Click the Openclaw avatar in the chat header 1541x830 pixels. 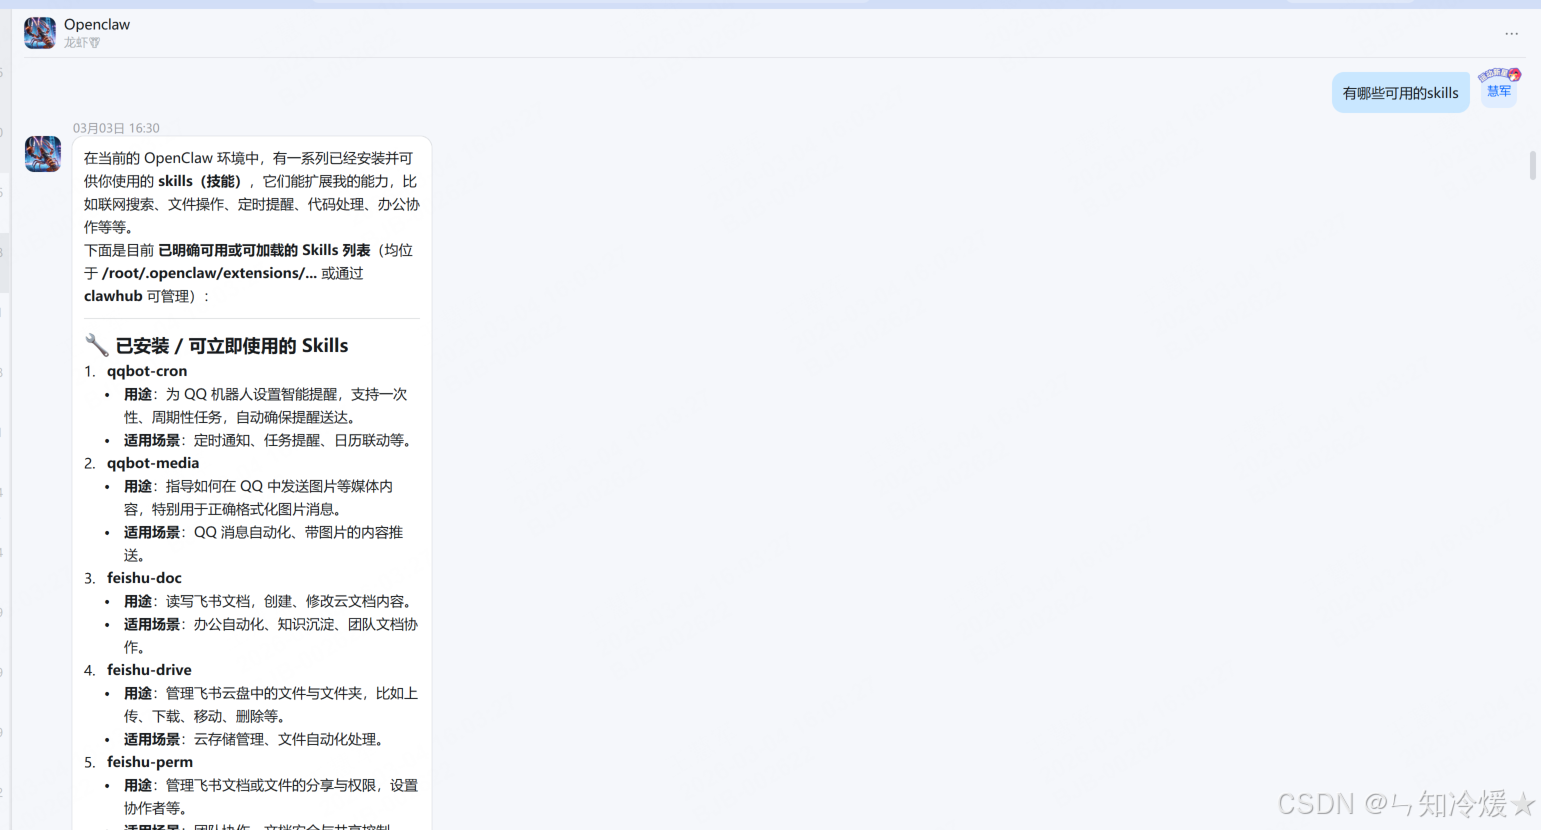pyautogui.click(x=40, y=33)
